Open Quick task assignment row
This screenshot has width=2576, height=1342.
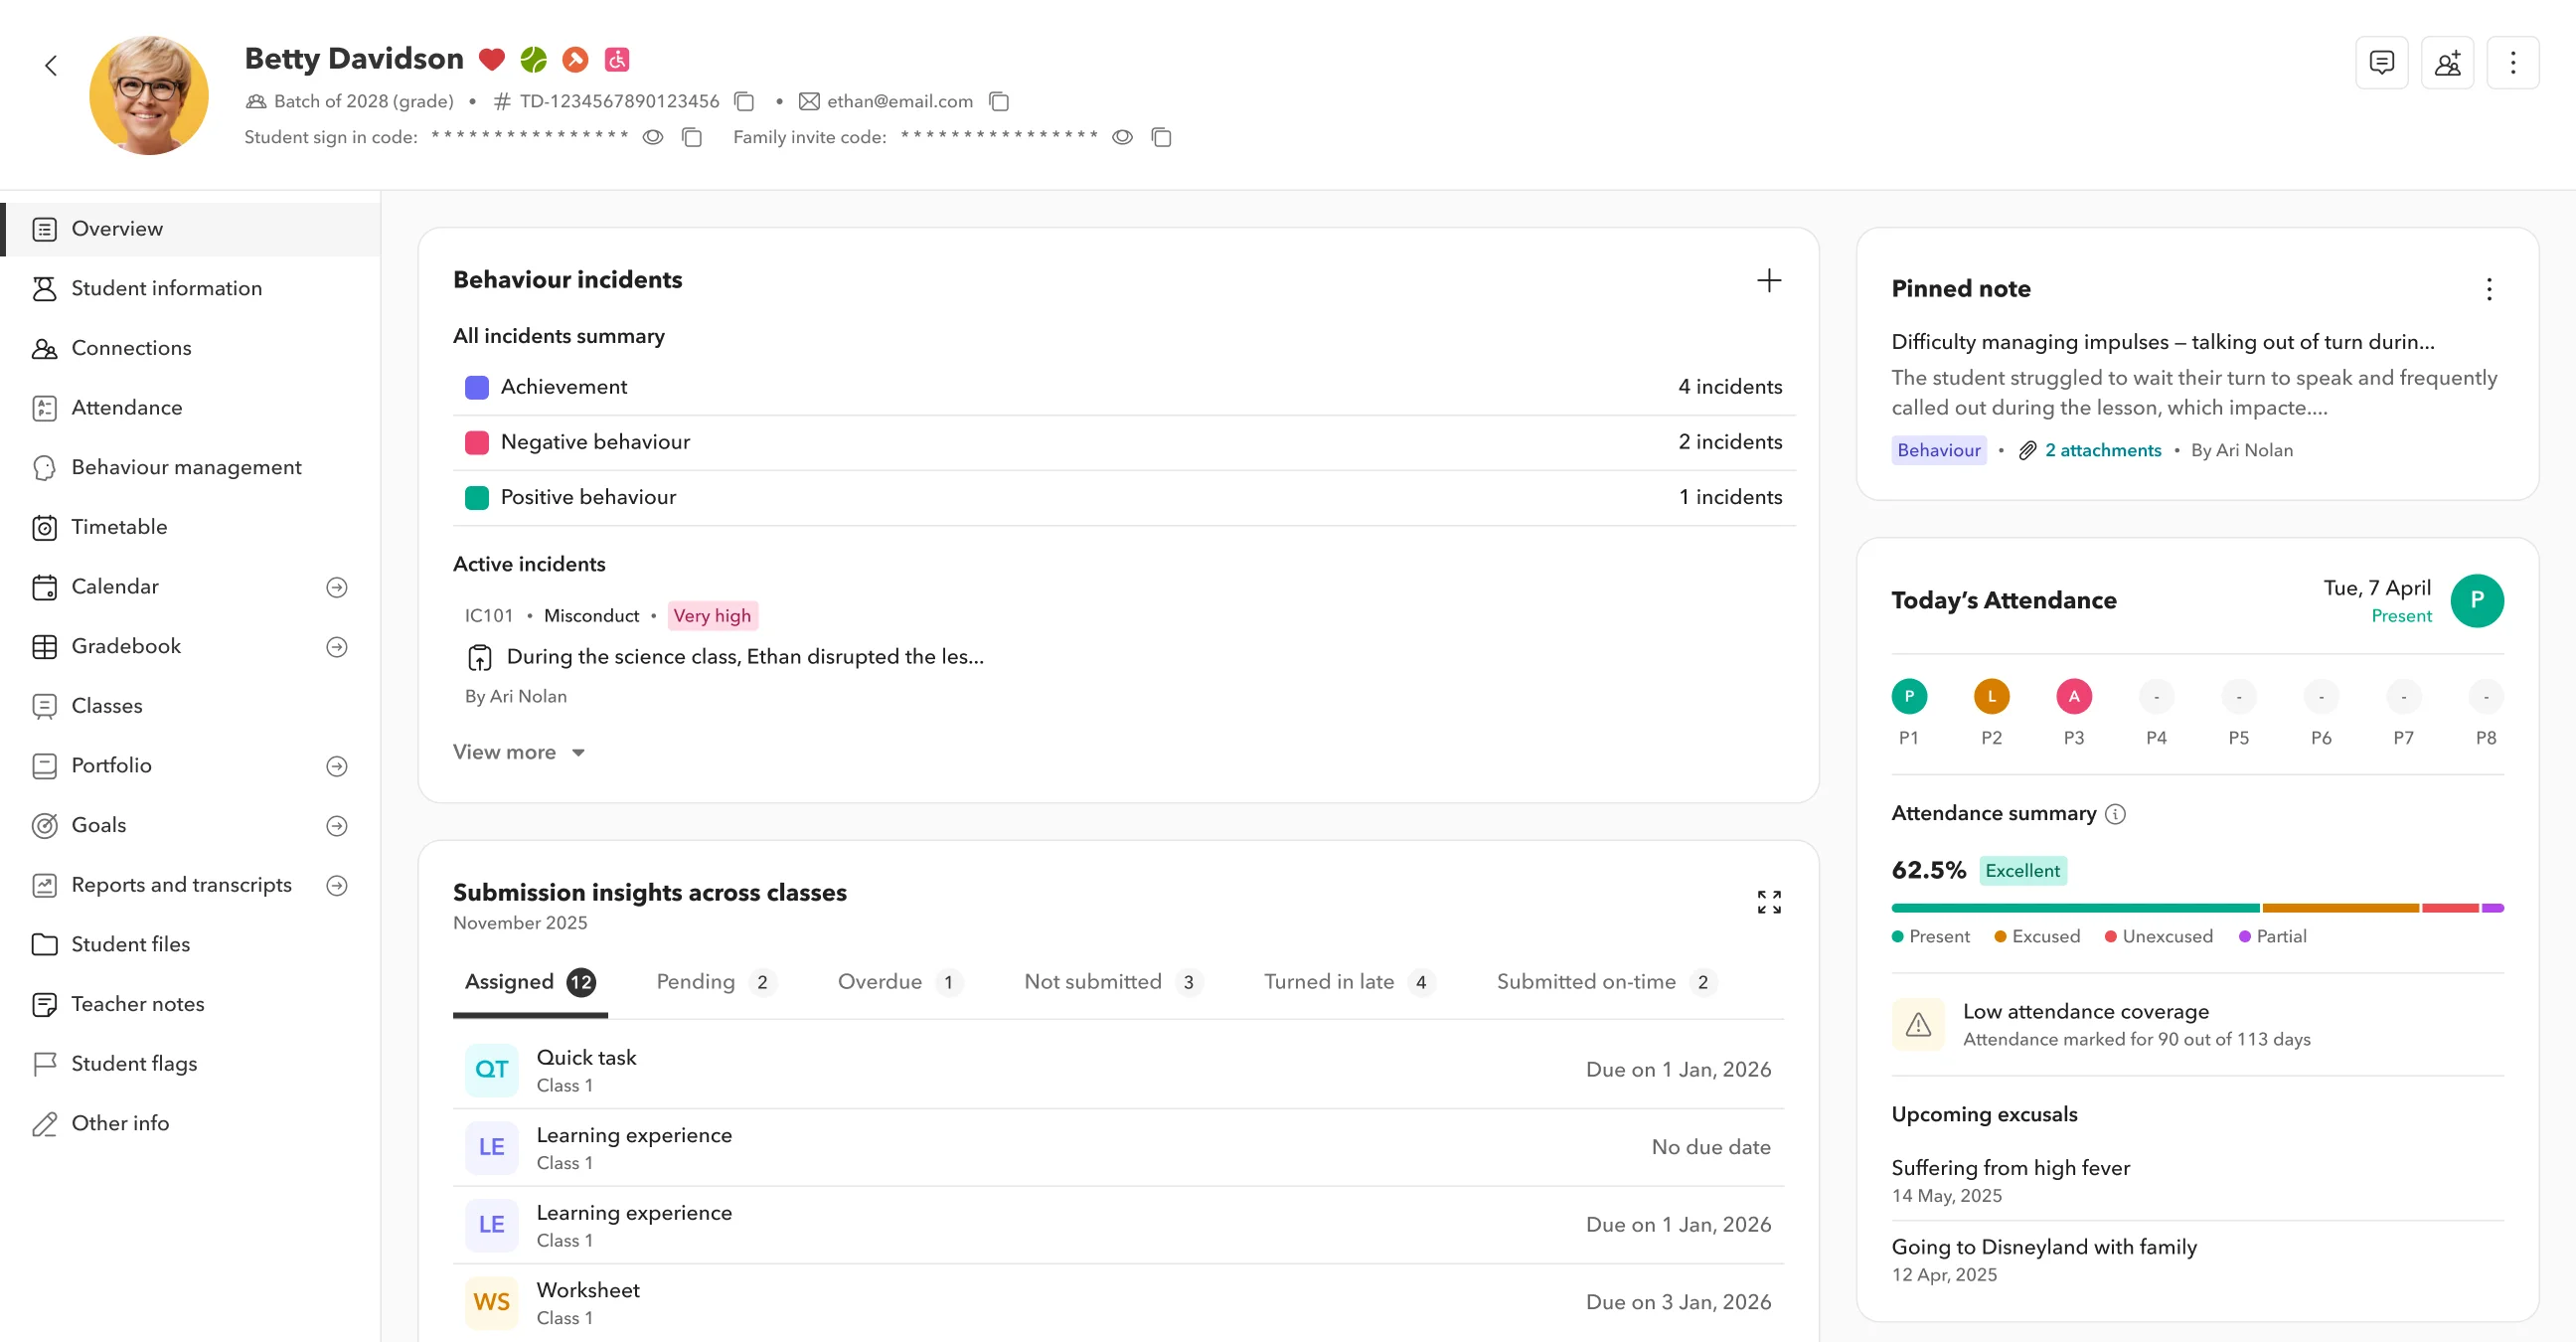point(1117,1070)
